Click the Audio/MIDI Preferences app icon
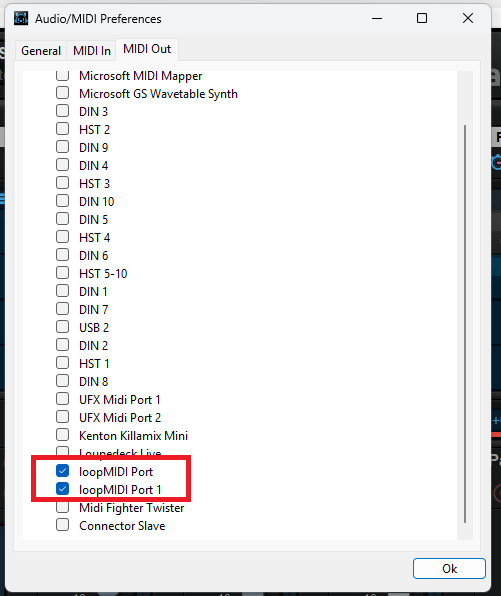 pos(21,18)
